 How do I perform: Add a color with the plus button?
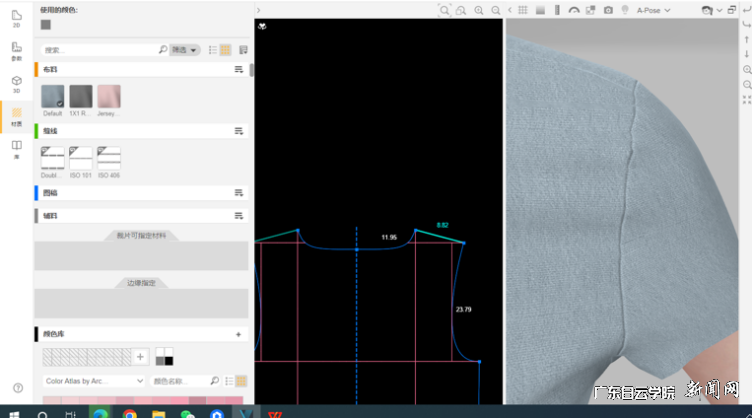(140, 356)
